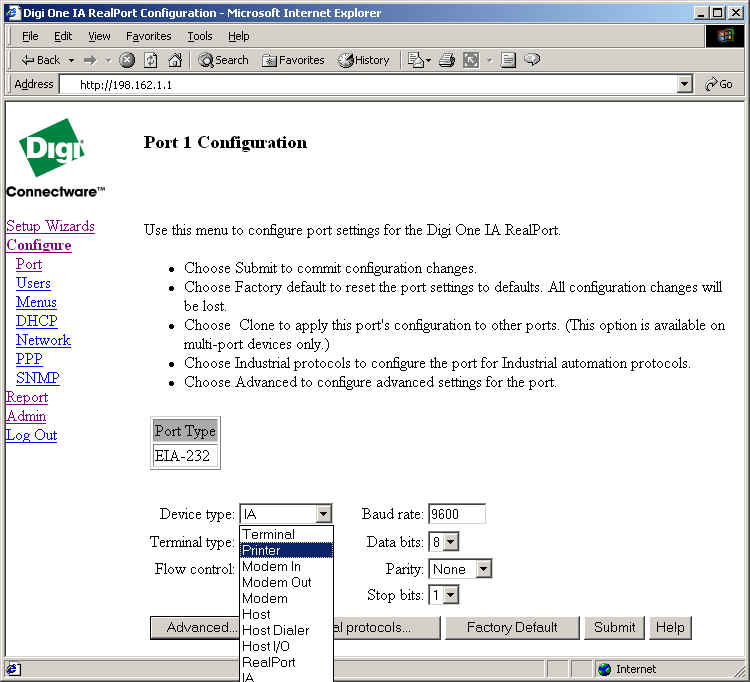Open the Tools menu
Screen dimensions: 750x682
(200, 36)
